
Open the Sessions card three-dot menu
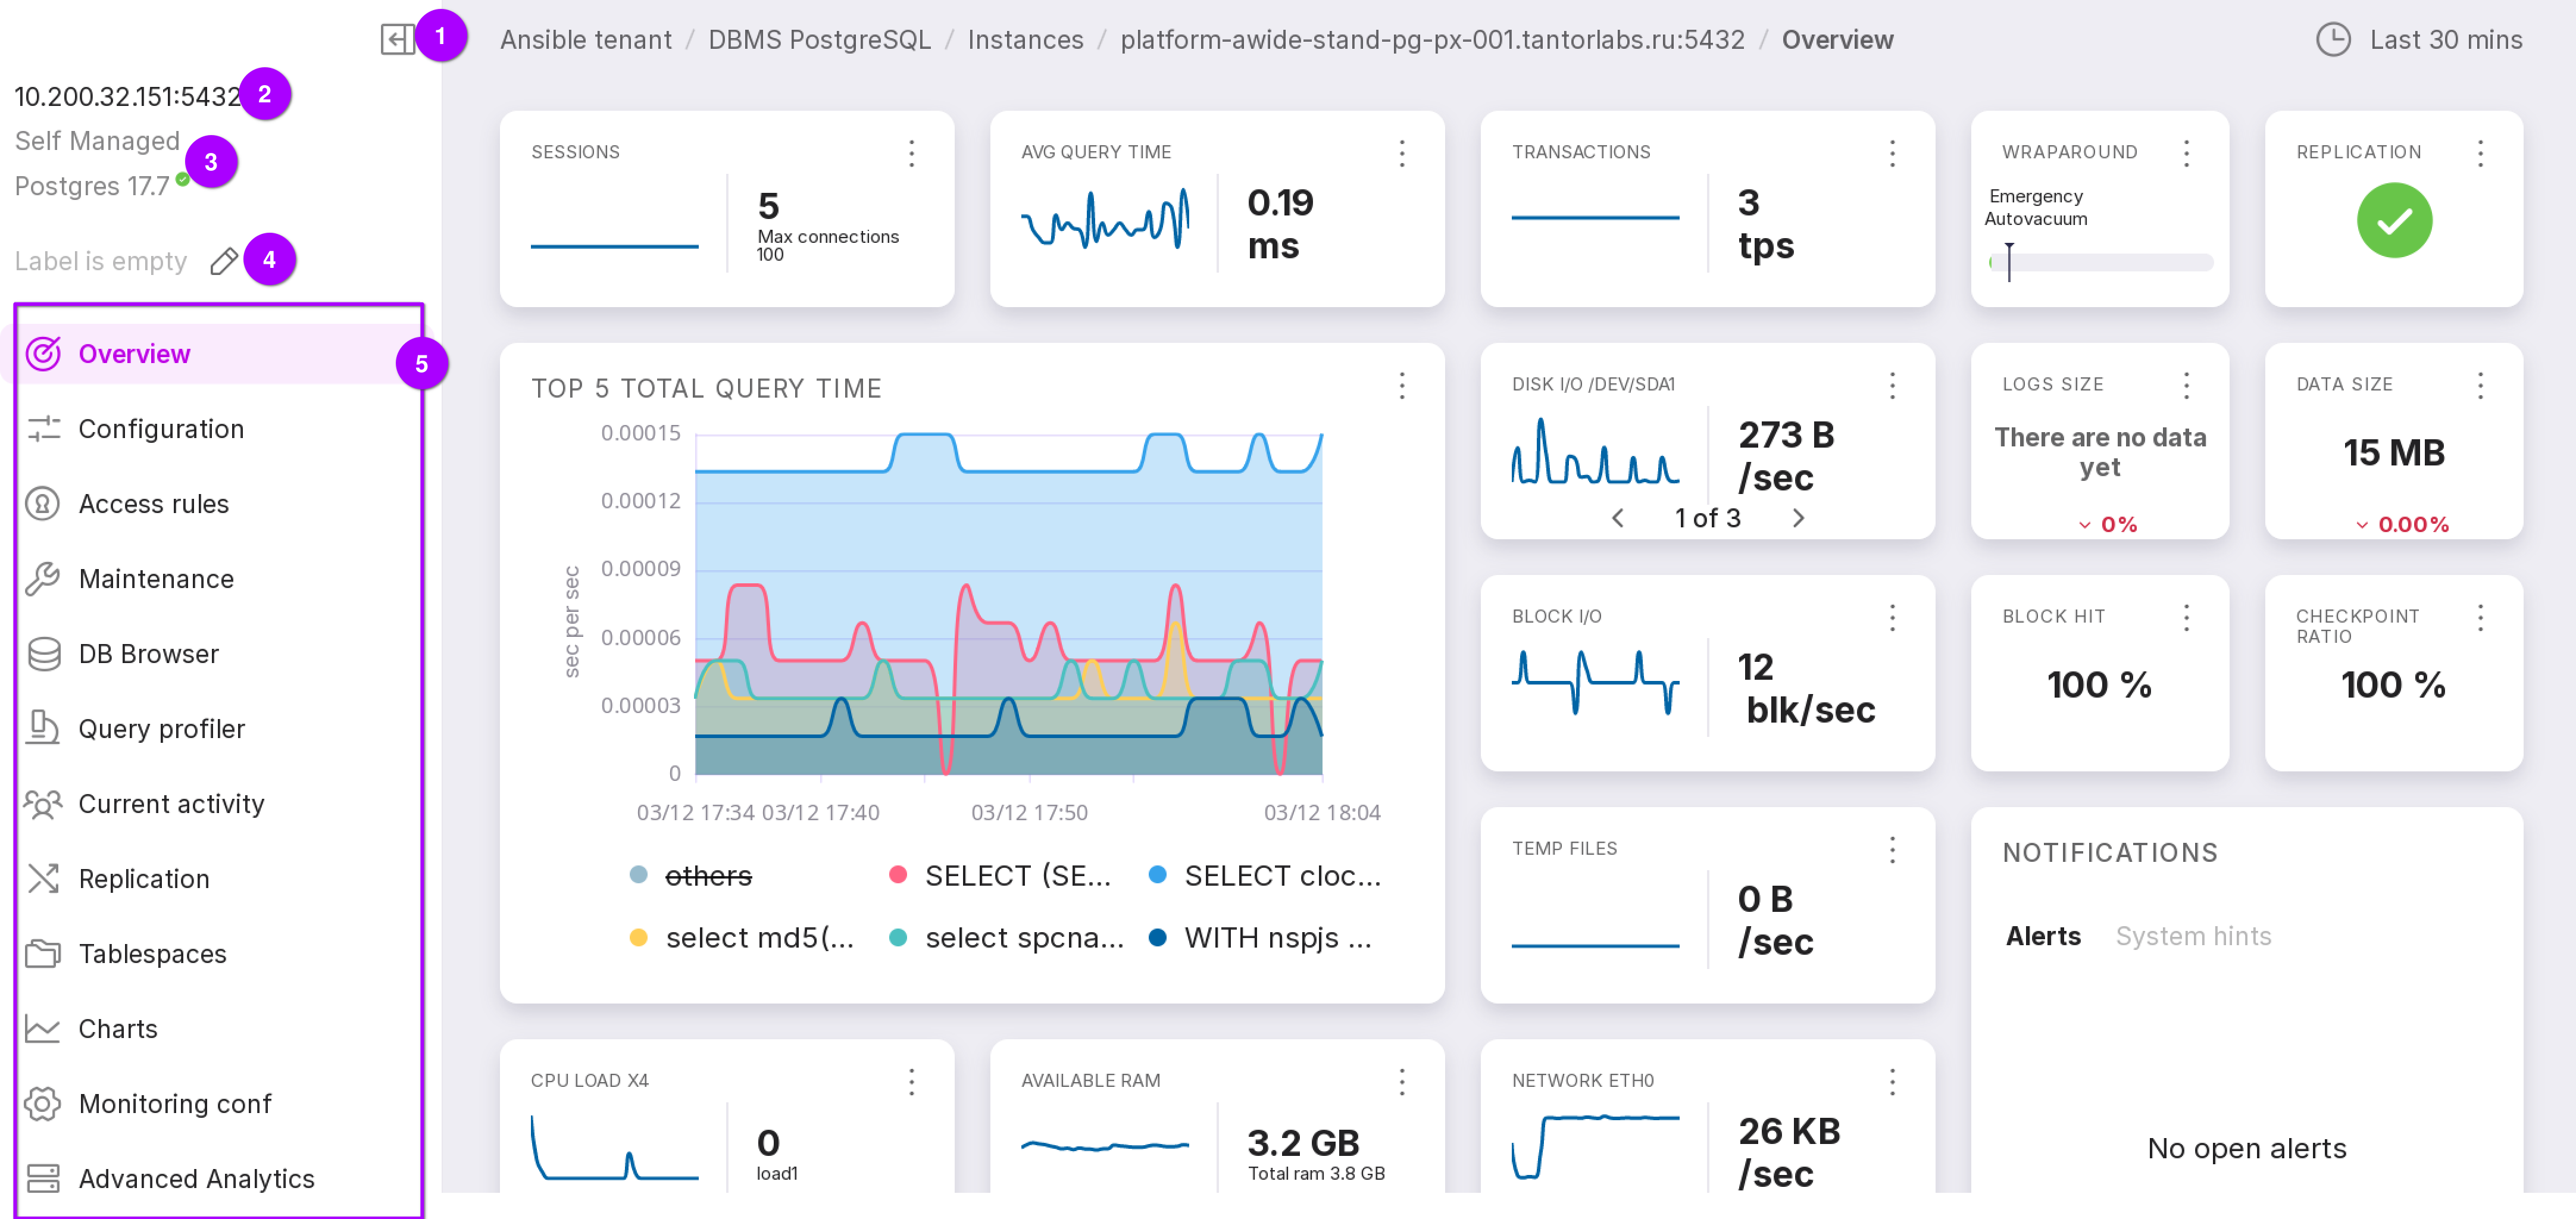pos(911,153)
